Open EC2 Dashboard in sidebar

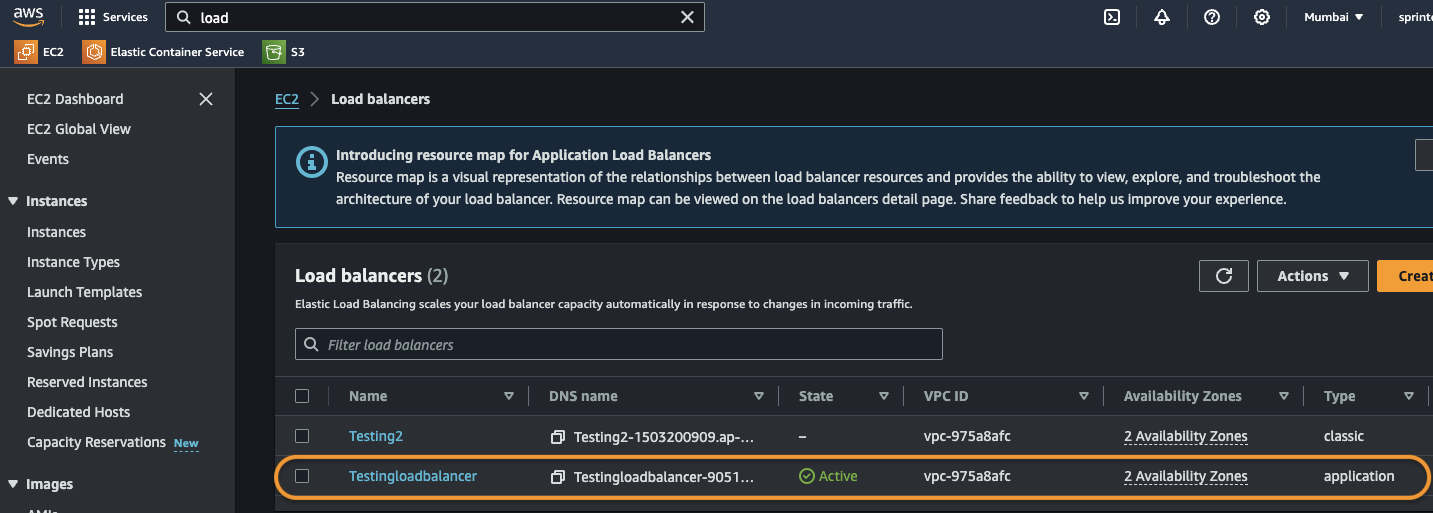[75, 99]
